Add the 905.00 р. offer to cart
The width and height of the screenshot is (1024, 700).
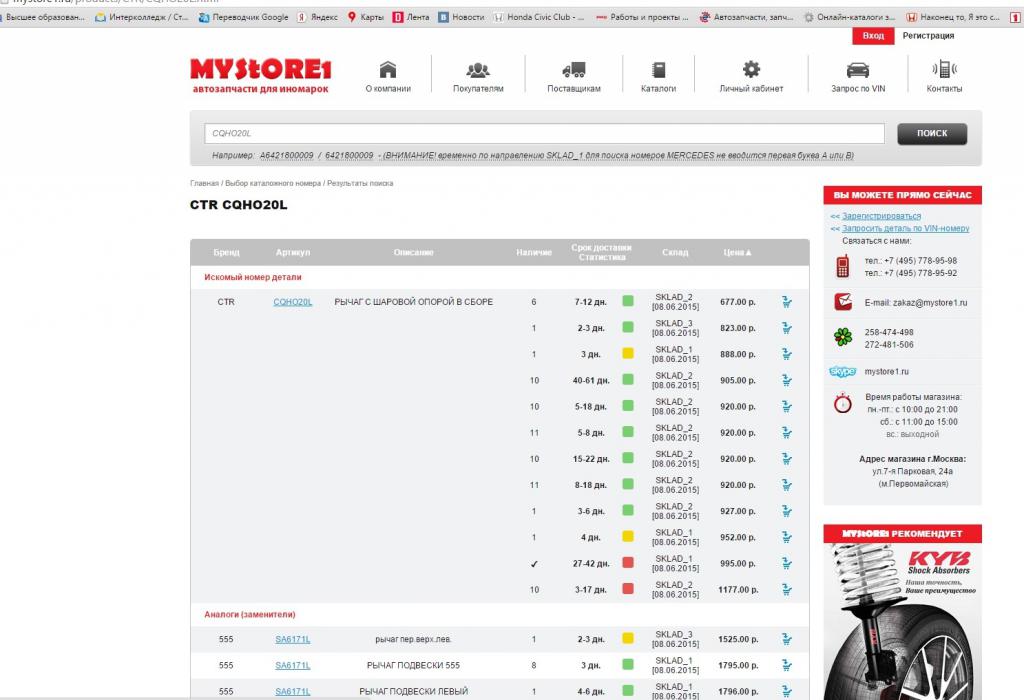tap(787, 380)
